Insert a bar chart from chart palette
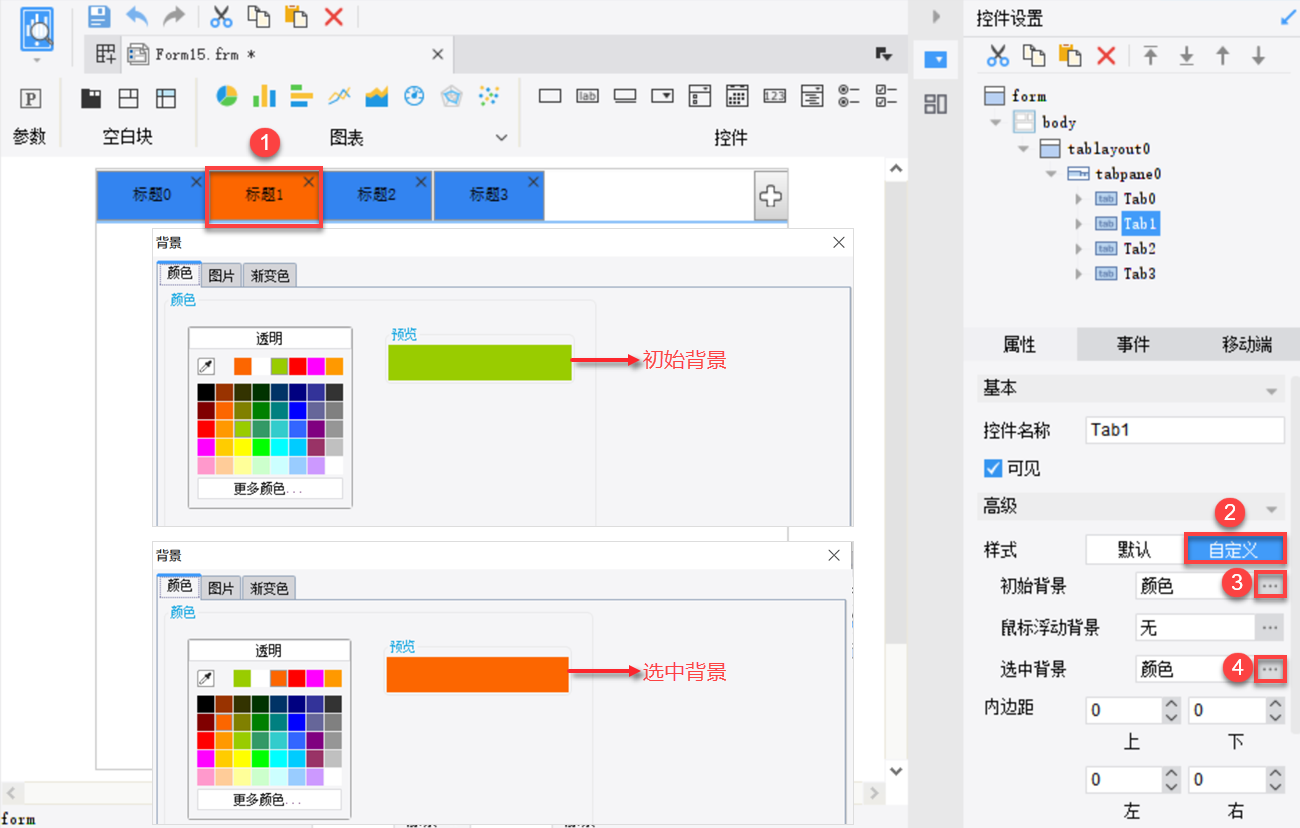 (x=264, y=96)
